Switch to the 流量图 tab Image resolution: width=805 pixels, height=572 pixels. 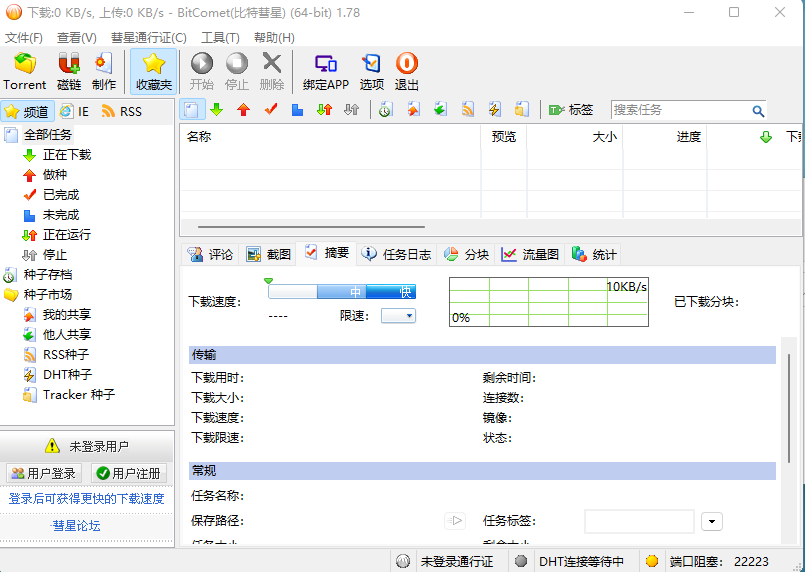(530, 255)
